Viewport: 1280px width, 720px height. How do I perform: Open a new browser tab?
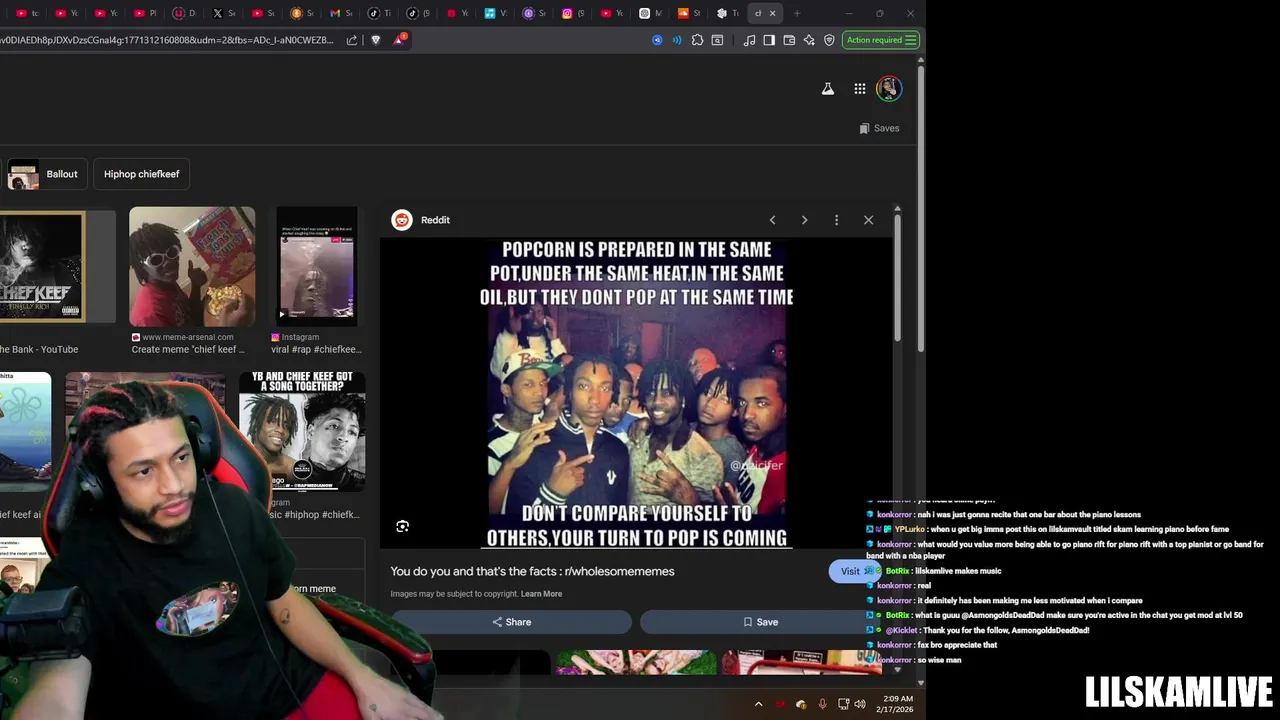coord(797,13)
